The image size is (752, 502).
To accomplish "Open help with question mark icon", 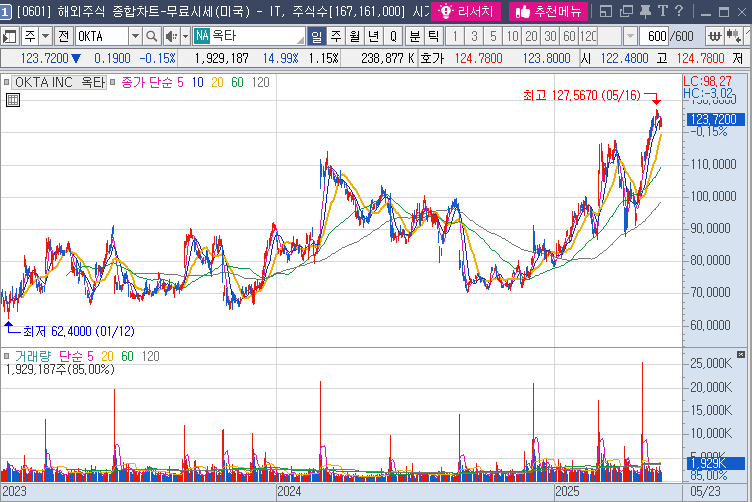I will pos(679,11).
